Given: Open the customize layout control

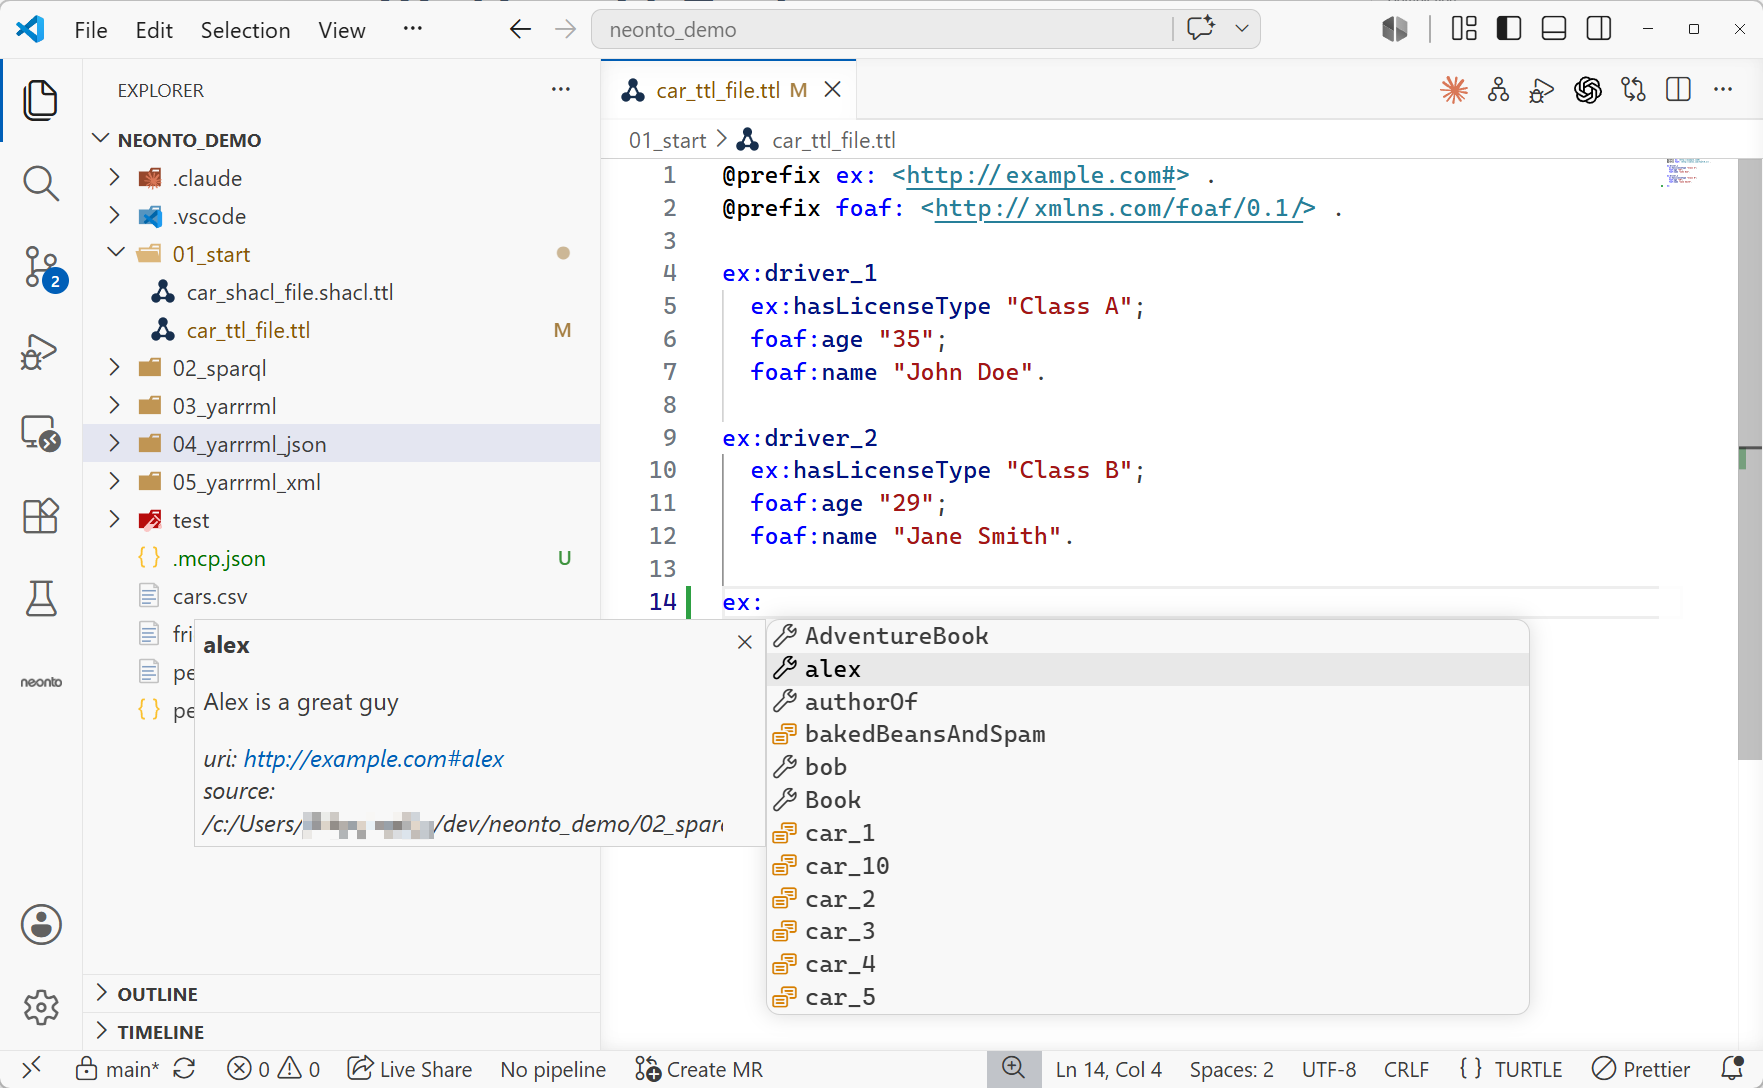Looking at the screenshot, I should tap(1464, 29).
